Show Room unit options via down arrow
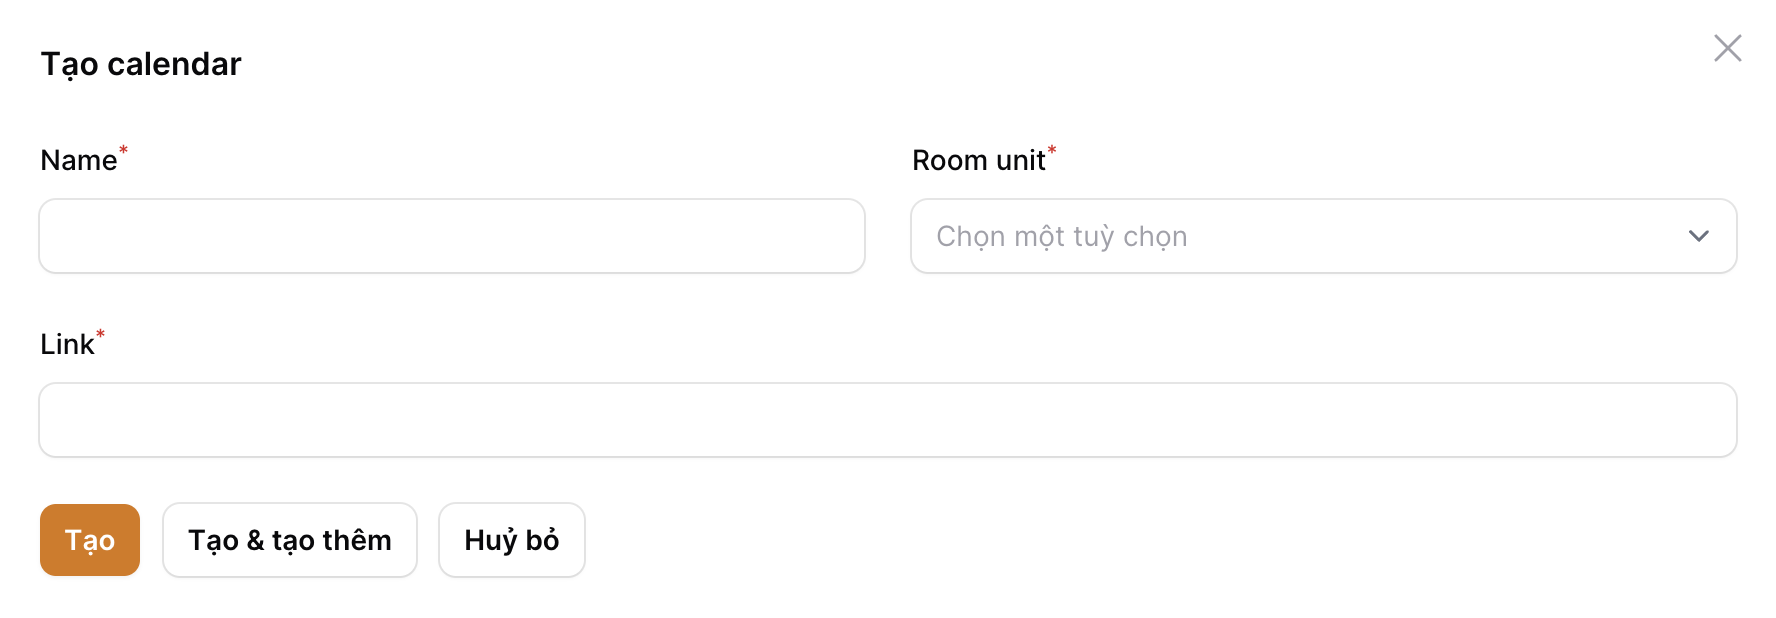Image resolution: width=1776 pixels, height=618 pixels. (x=1698, y=236)
